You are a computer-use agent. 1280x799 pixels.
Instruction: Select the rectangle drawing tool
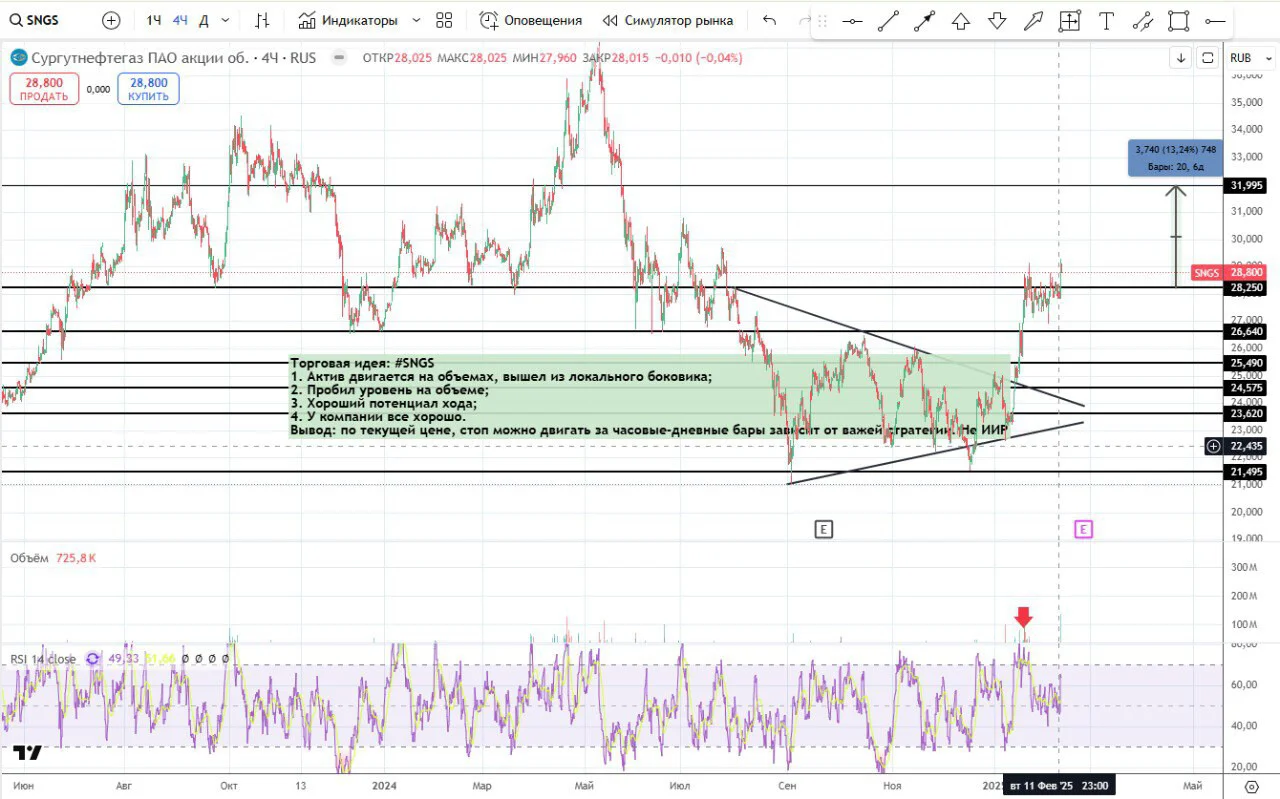[1179, 21]
